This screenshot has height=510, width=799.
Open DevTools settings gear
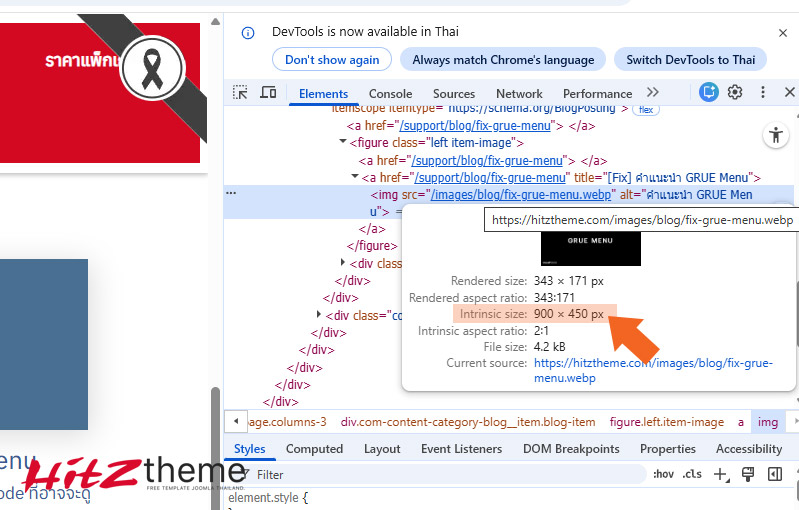(735, 93)
